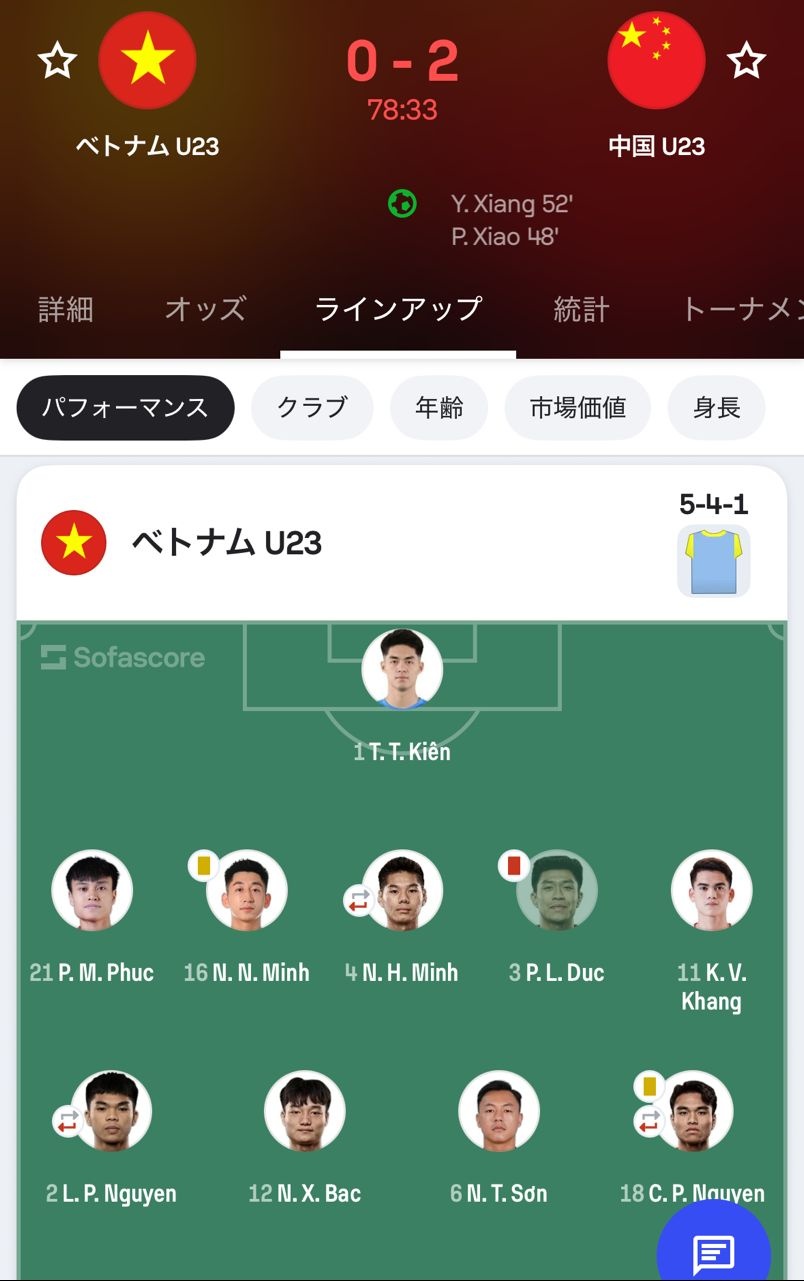Tap the Sofascore logo on the pitch
This screenshot has width=804, height=1281.
tap(123, 657)
